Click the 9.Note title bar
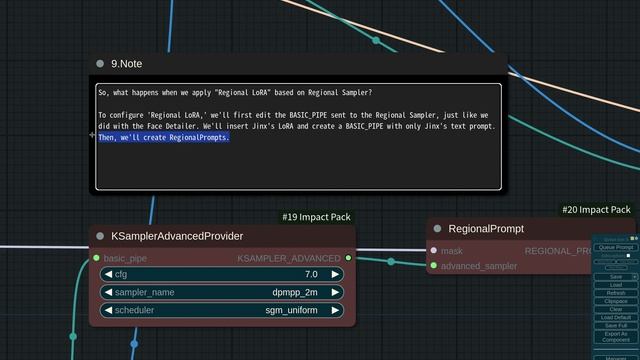This screenshot has width=640, height=360. coord(298,64)
